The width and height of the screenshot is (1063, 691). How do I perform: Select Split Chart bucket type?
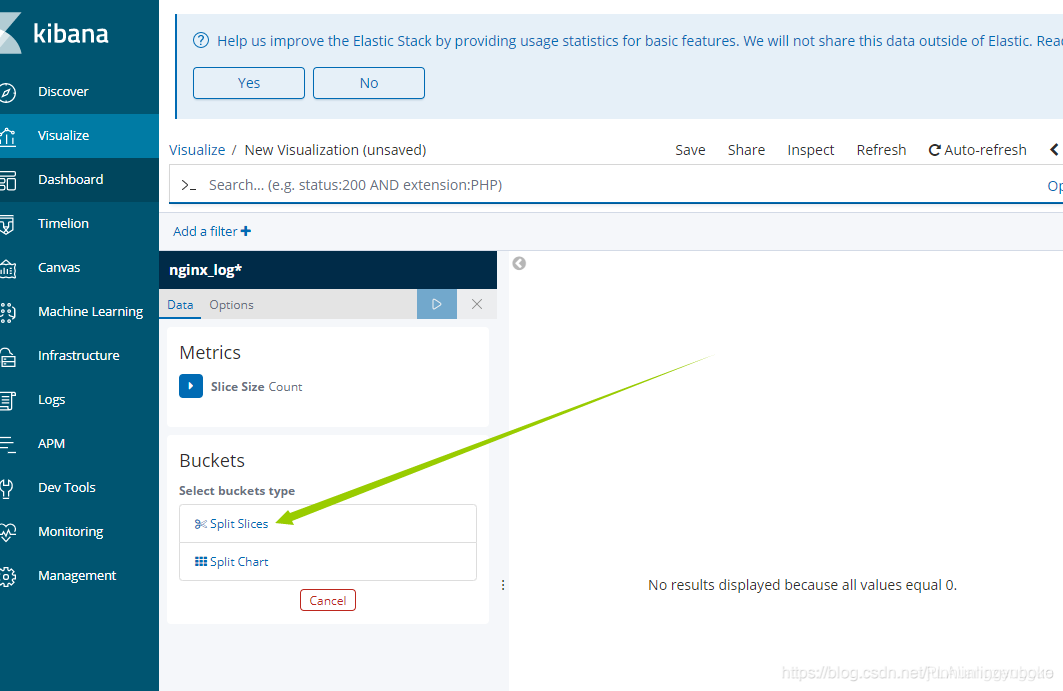pos(328,561)
